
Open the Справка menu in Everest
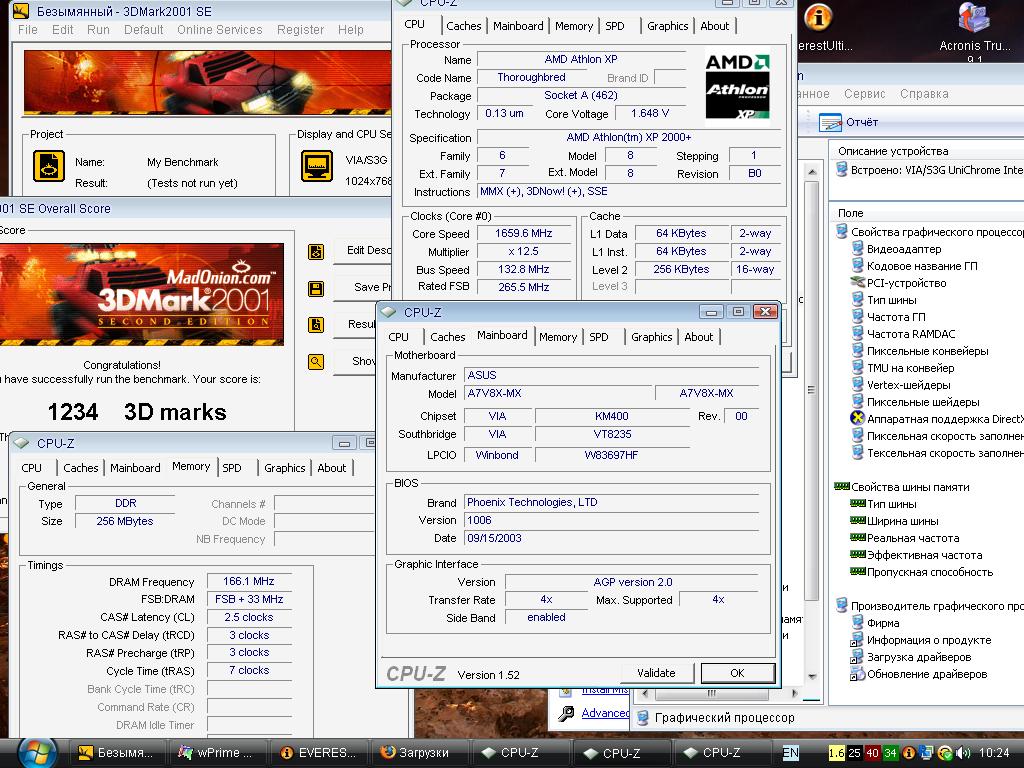(924, 93)
